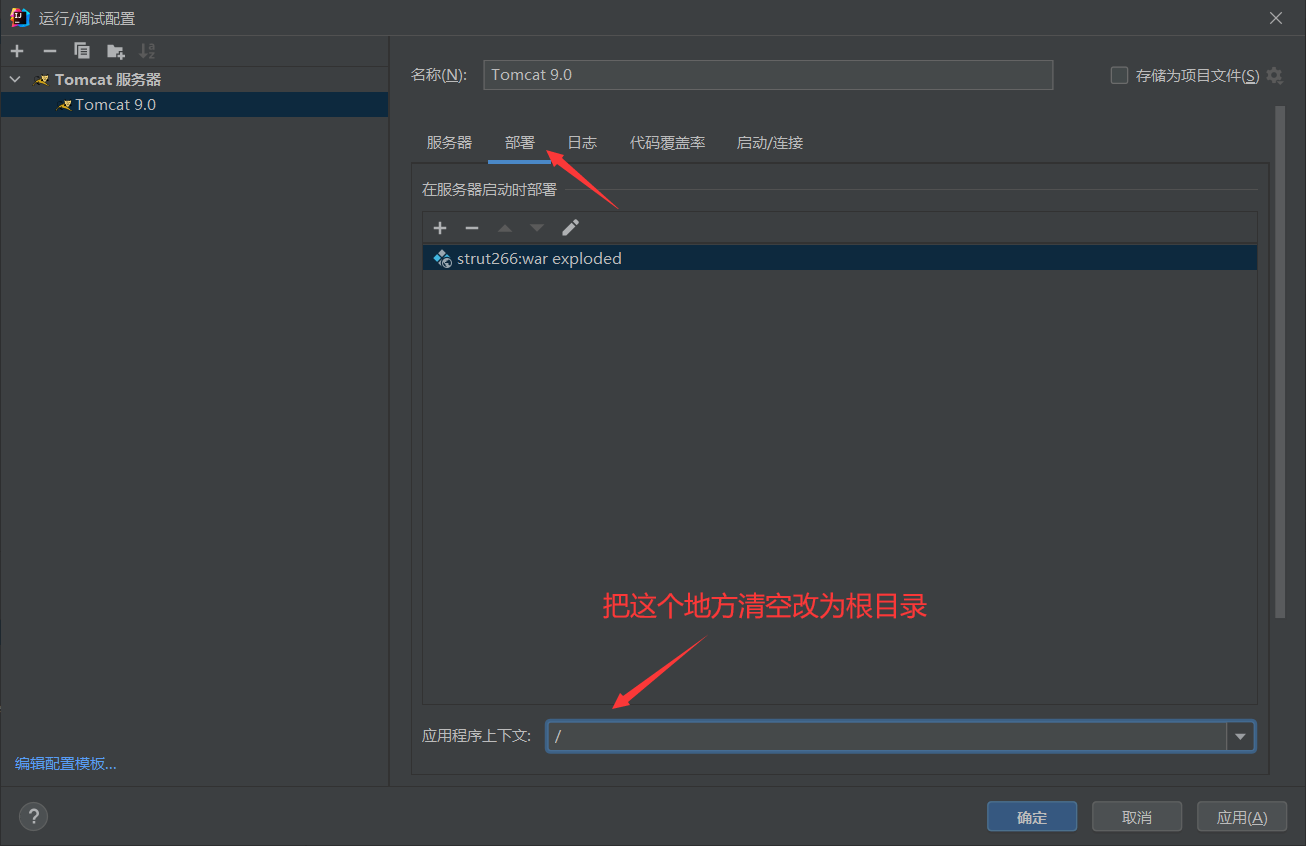
Task: Close the 运行/调试配置 dialog
Action: point(1276,18)
